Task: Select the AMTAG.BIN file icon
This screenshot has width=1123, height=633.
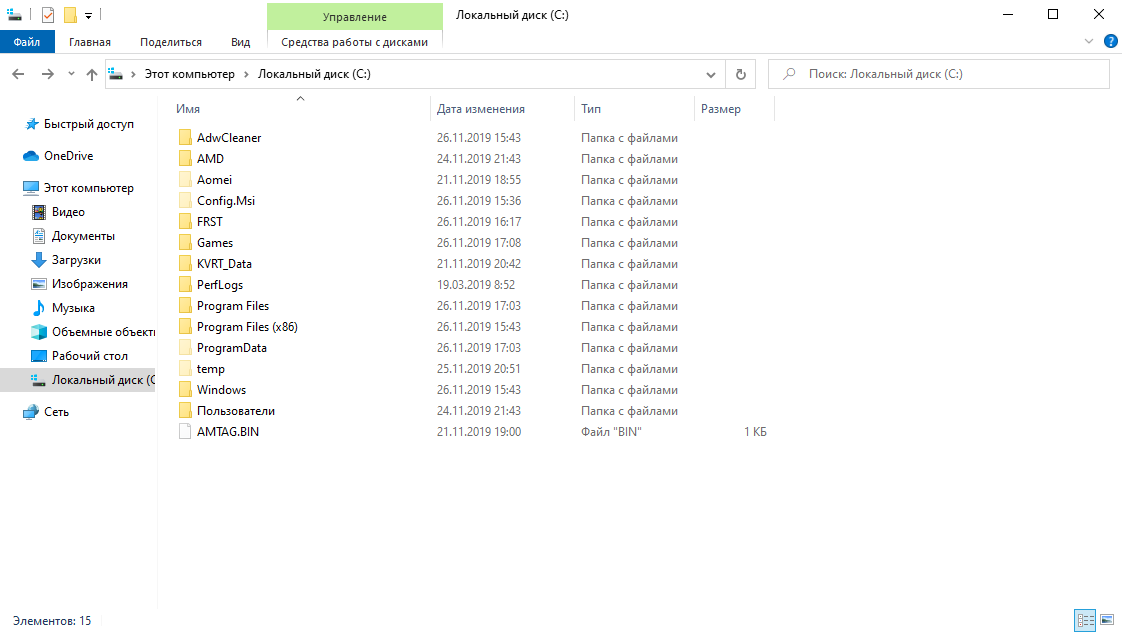Action: [x=185, y=432]
